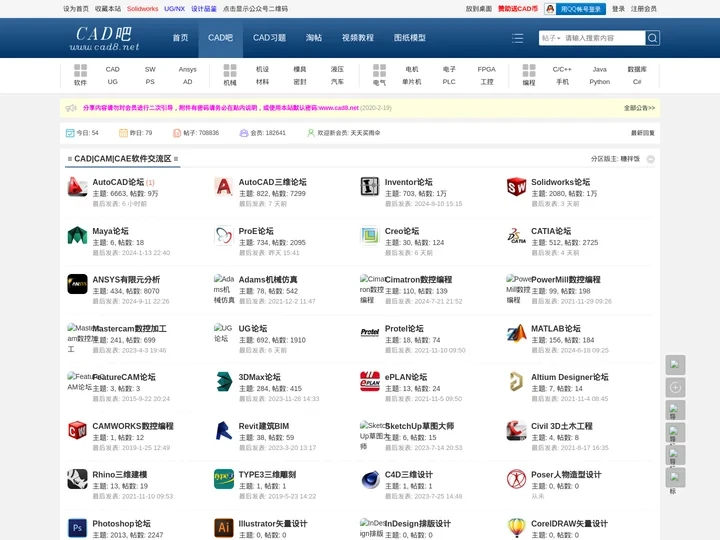Click the circular plus floating side button
Screen dimensions: 720x540
(675, 388)
